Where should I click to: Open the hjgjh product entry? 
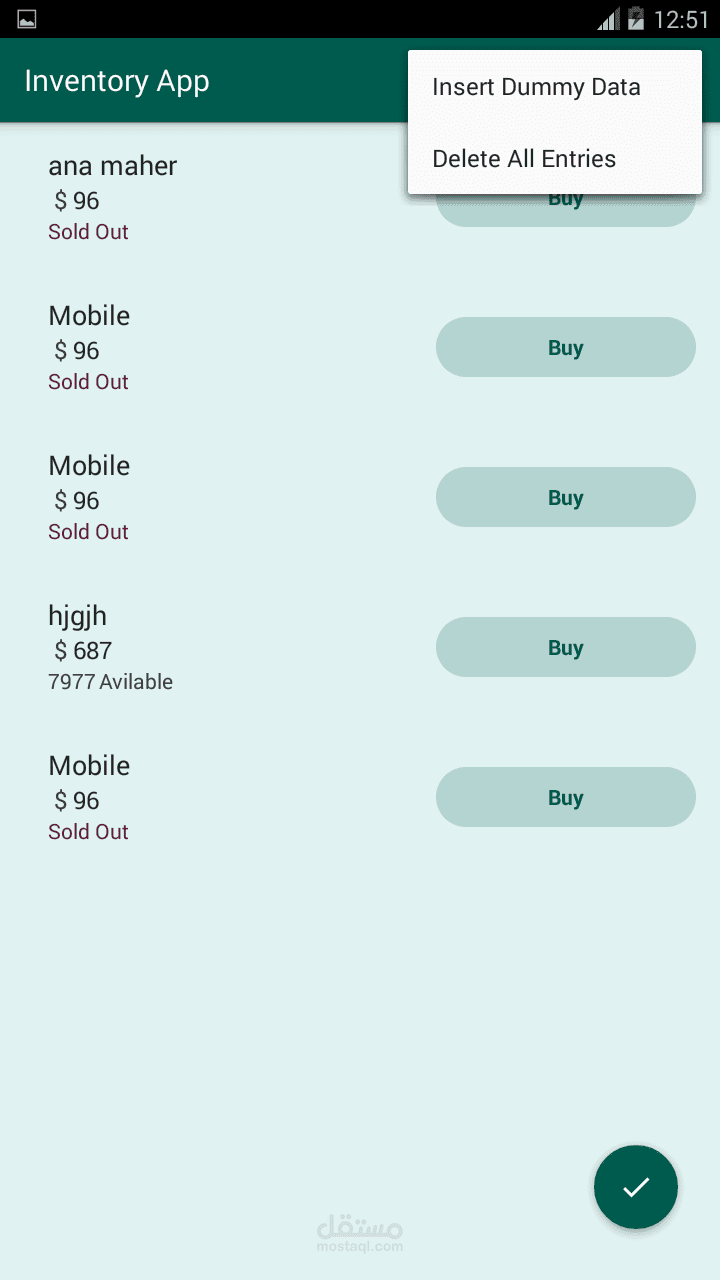click(78, 616)
